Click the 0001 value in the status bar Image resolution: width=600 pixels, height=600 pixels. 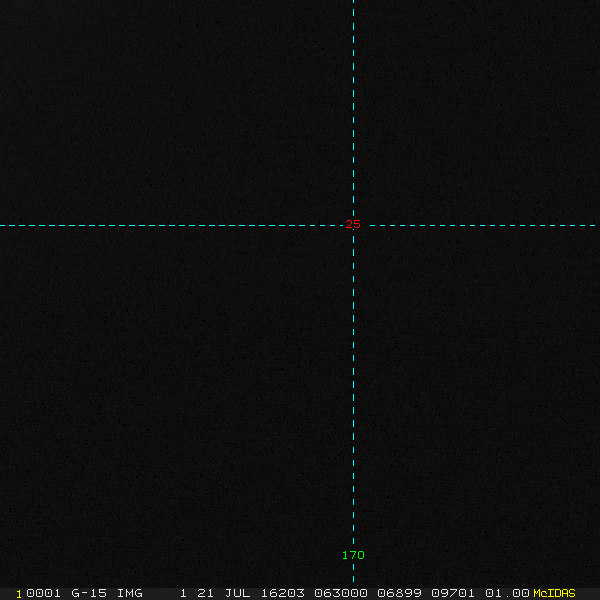pos(43,593)
